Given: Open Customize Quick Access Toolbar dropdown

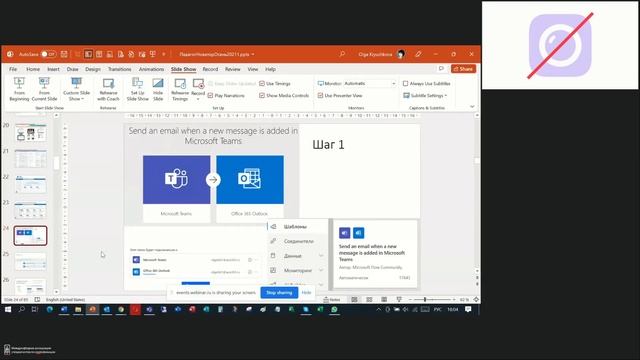Looking at the screenshot, I should tap(164, 54).
